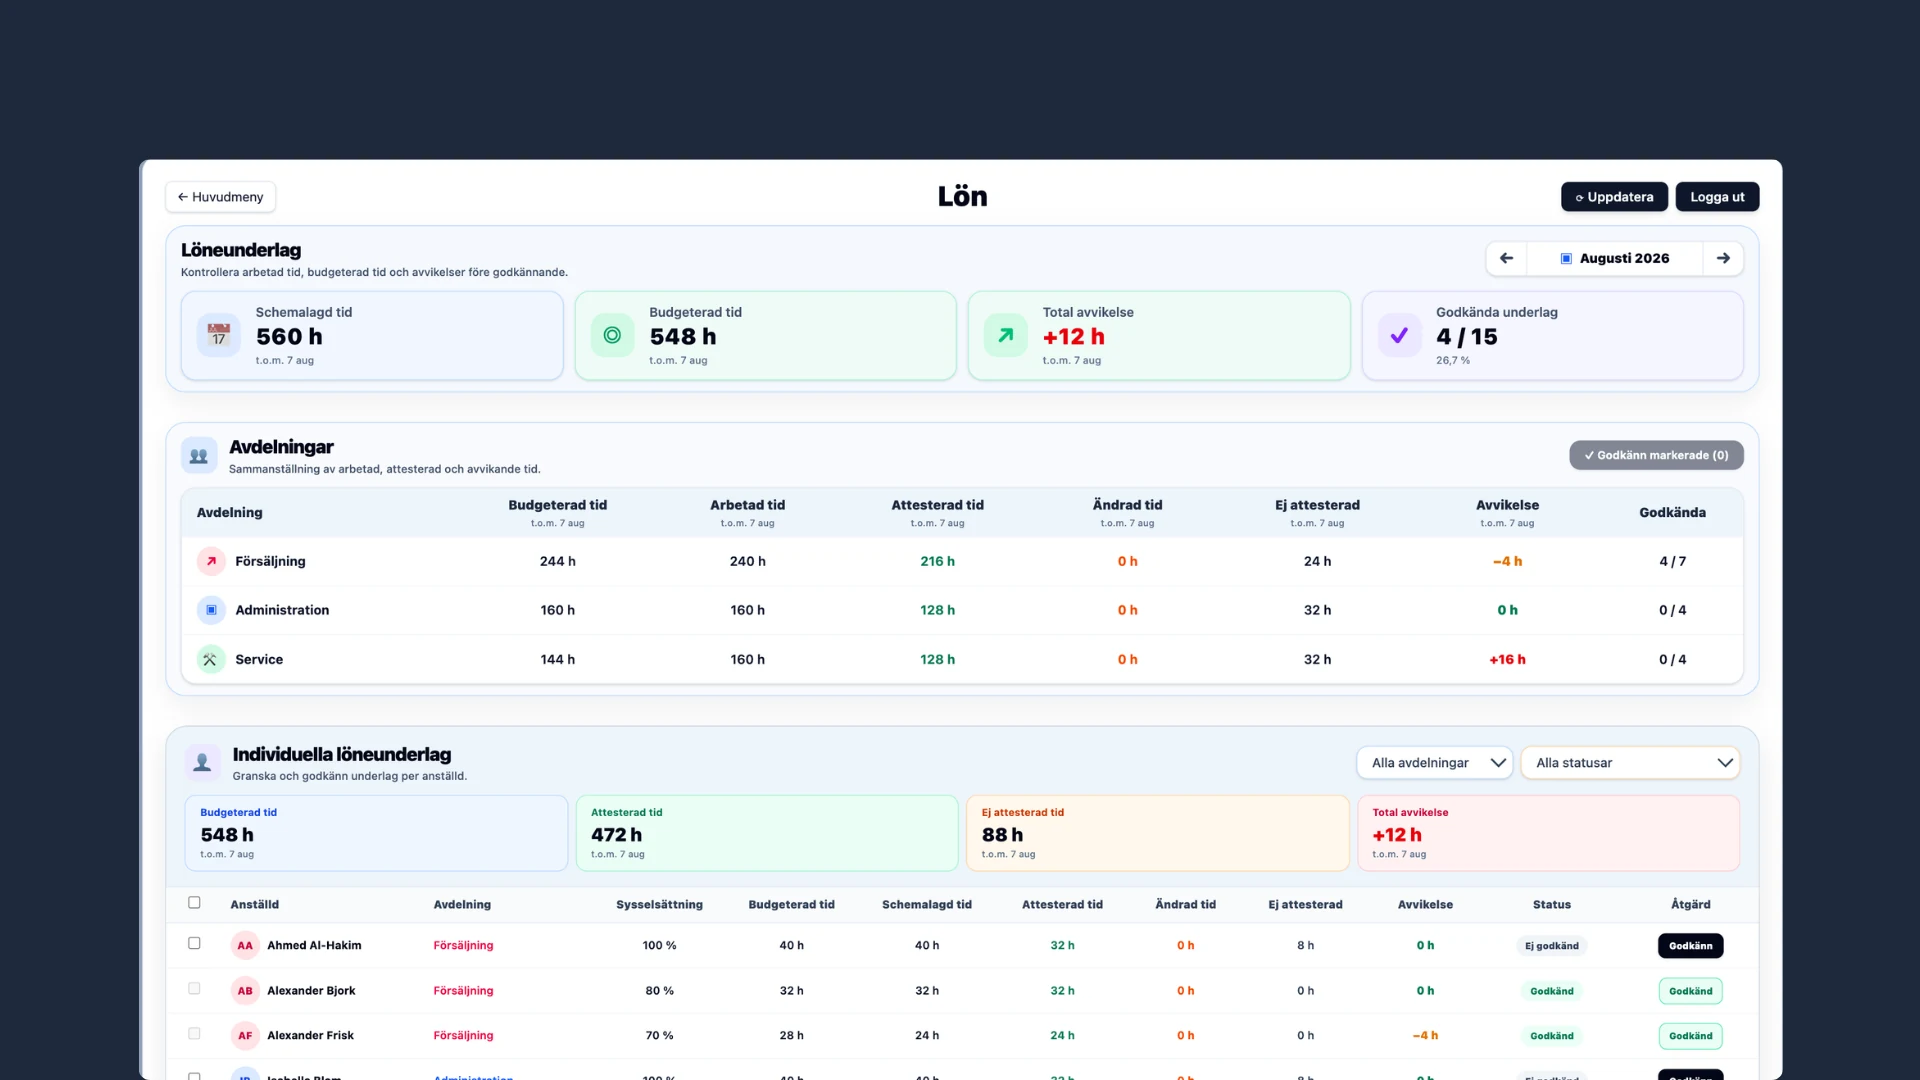Click the 100 % Sysselsättning for Ahmed Al-Hakim
Screen dimensions: 1920x1080
[659, 945]
